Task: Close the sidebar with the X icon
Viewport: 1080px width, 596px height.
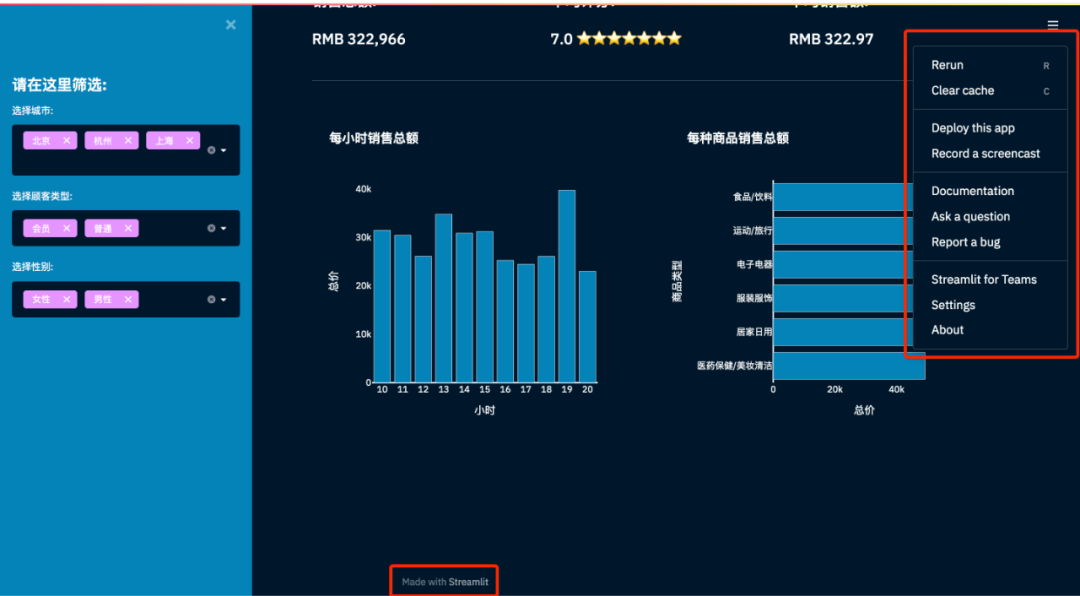Action: [231, 25]
